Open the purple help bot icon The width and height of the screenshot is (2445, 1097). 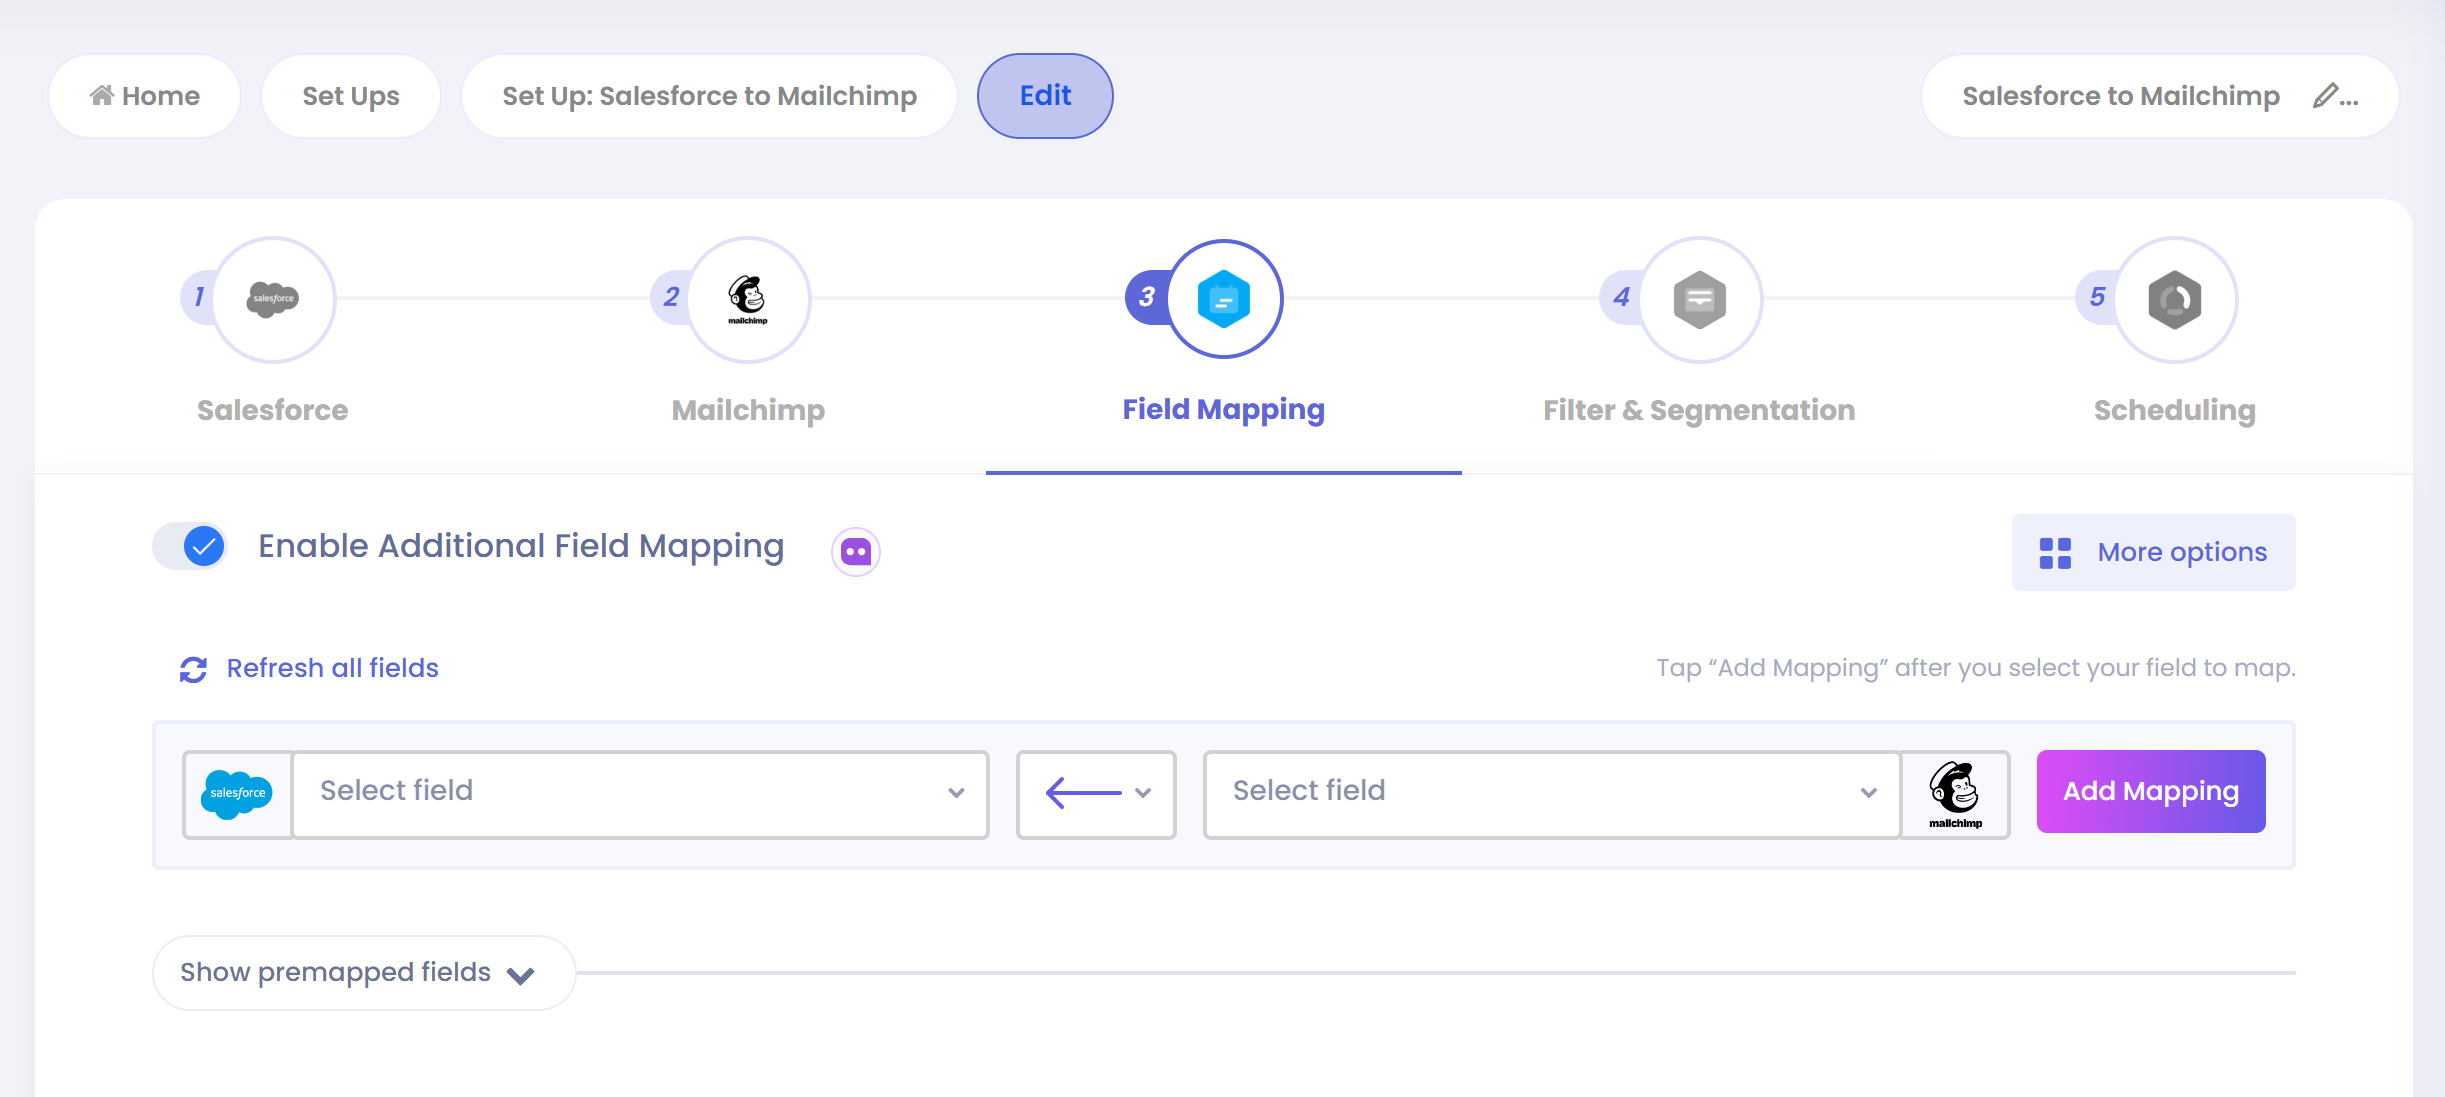(856, 552)
